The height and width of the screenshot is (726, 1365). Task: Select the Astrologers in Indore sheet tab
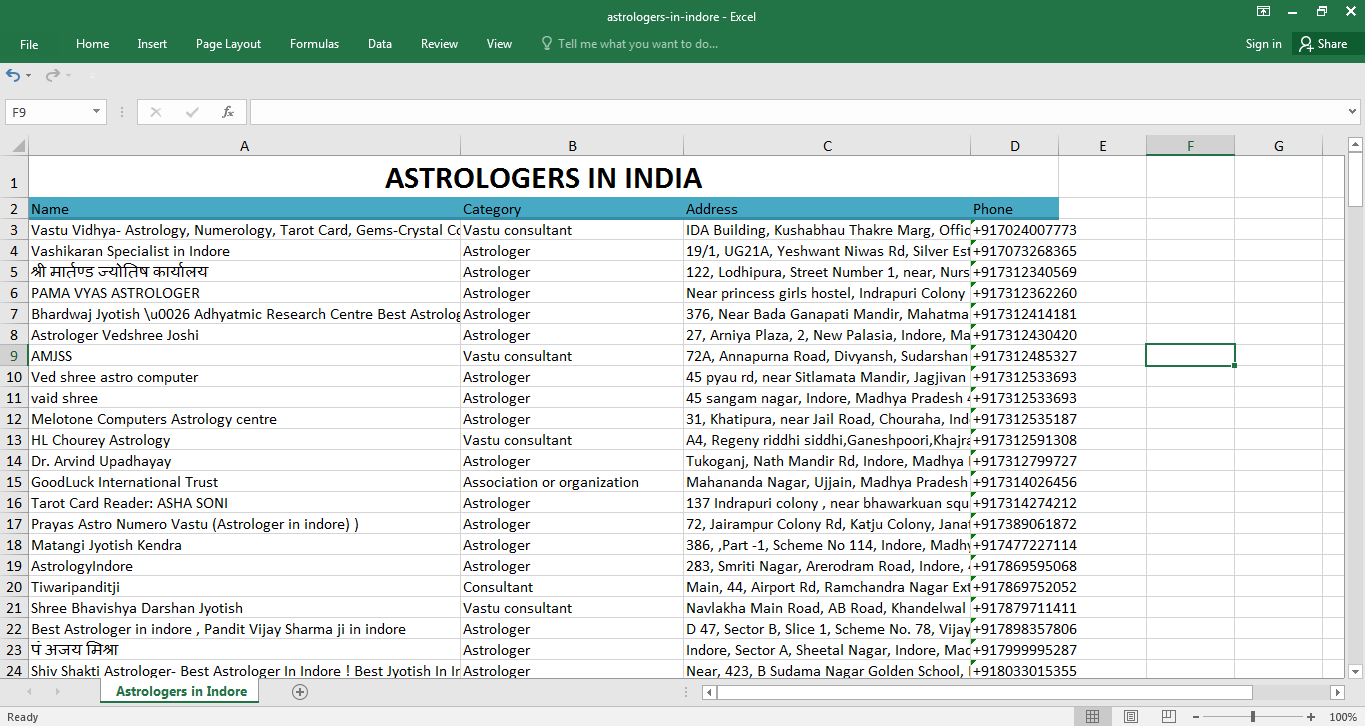[x=181, y=692]
